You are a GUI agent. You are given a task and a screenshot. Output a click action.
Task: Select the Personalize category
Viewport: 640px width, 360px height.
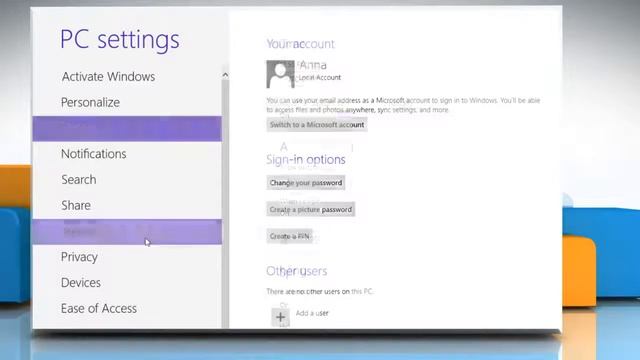click(90, 102)
